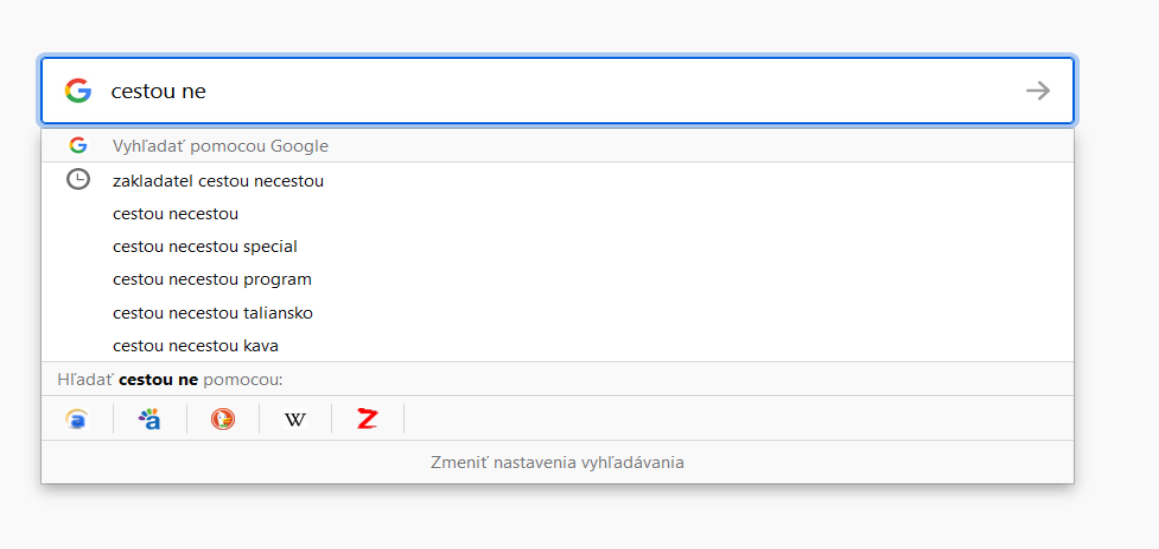Click the clock history icon
The width and height of the screenshot is (1159, 549).
78,180
